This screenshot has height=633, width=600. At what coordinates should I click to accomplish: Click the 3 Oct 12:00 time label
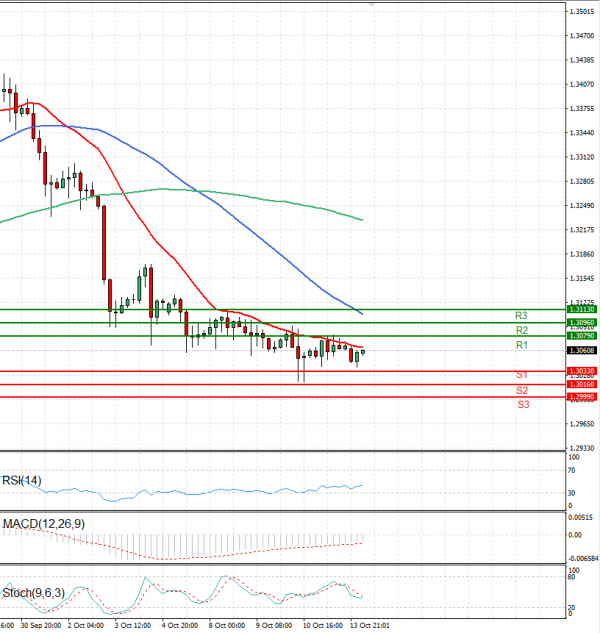click(x=133, y=625)
